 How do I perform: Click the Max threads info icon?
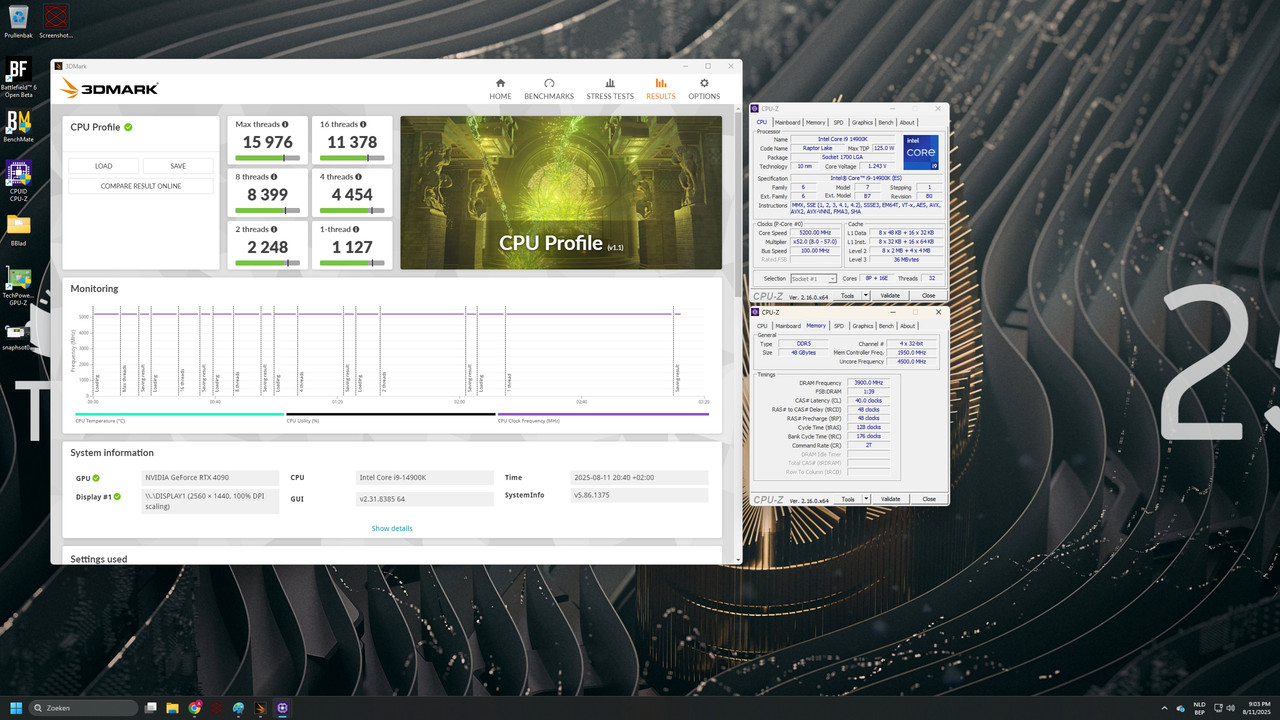coord(287,124)
